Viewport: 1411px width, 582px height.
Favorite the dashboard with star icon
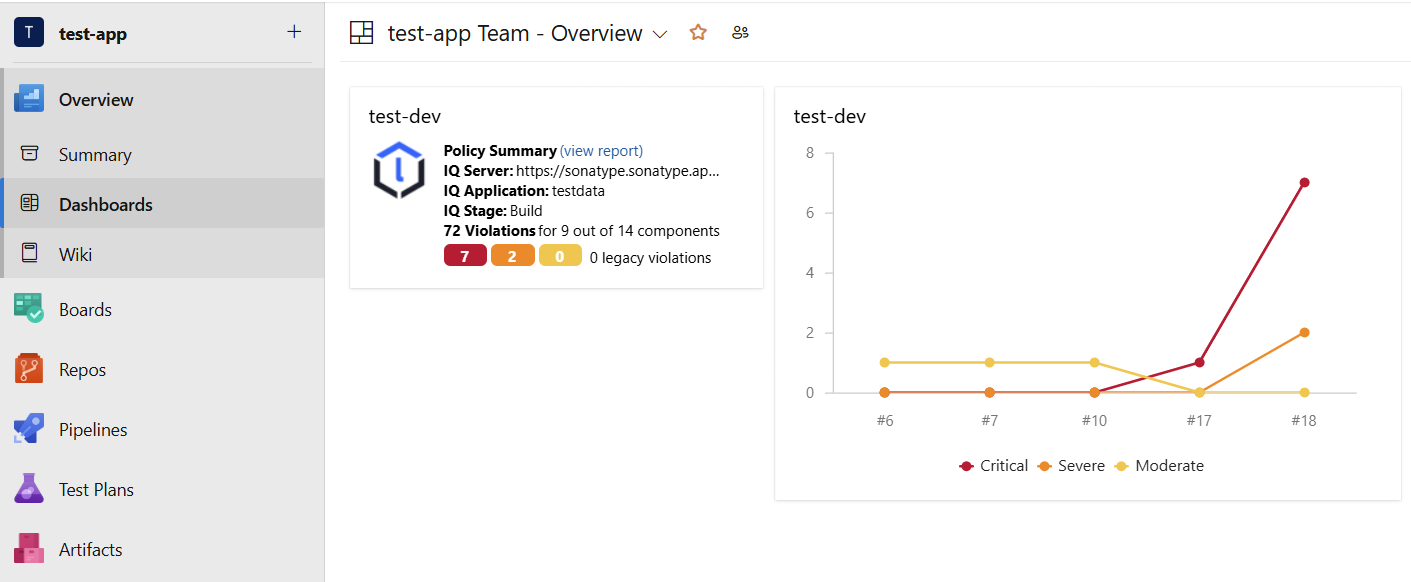coord(698,33)
